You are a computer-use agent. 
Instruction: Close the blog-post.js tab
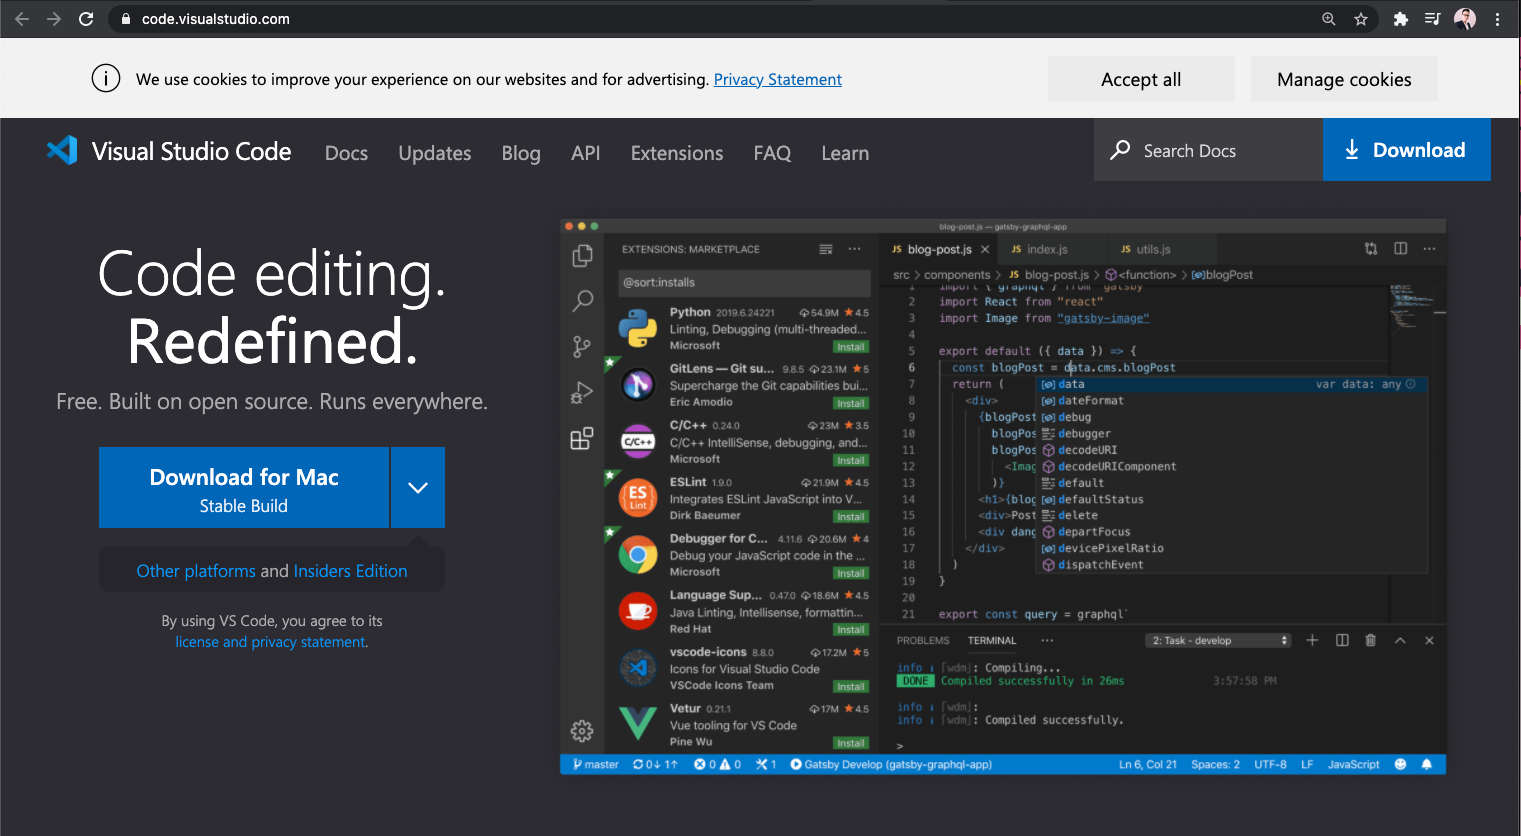pyautogui.click(x=985, y=249)
